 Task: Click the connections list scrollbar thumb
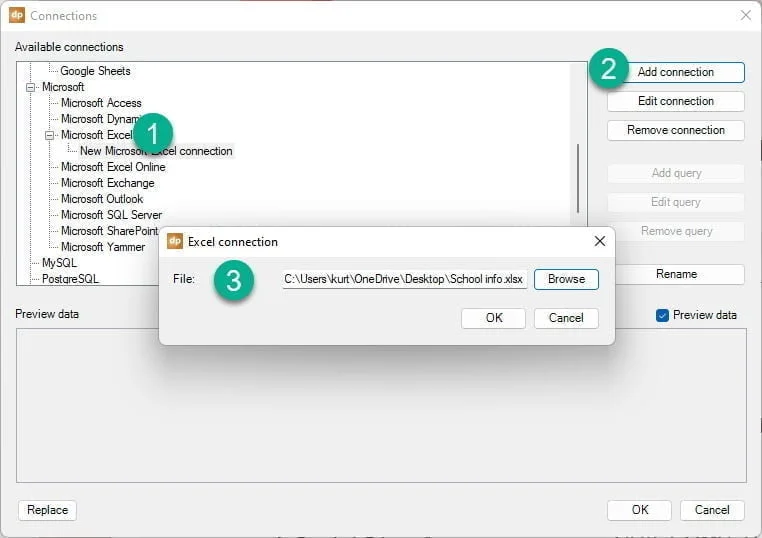(x=578, y=178)
